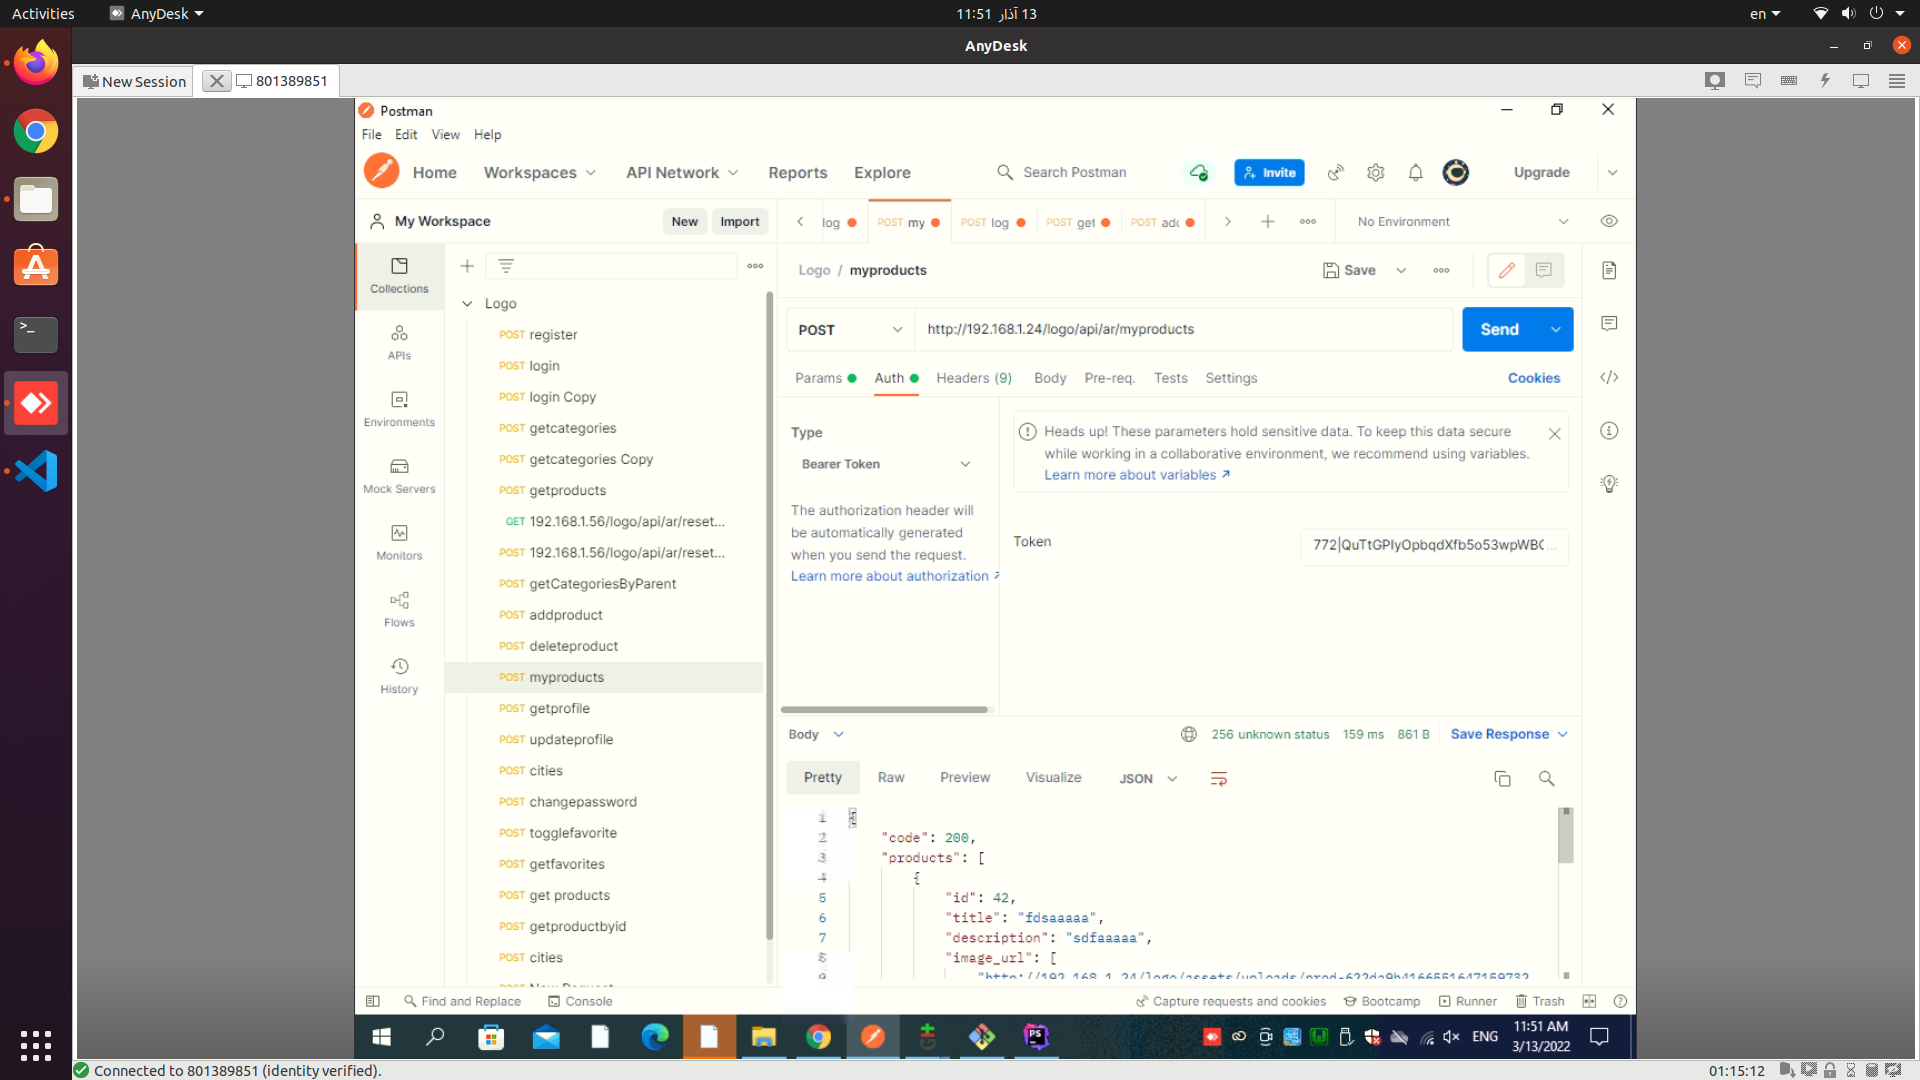Open the File menu
Image resolution: width=1920 pixels, height=1080 pixels.
[371, 134]
